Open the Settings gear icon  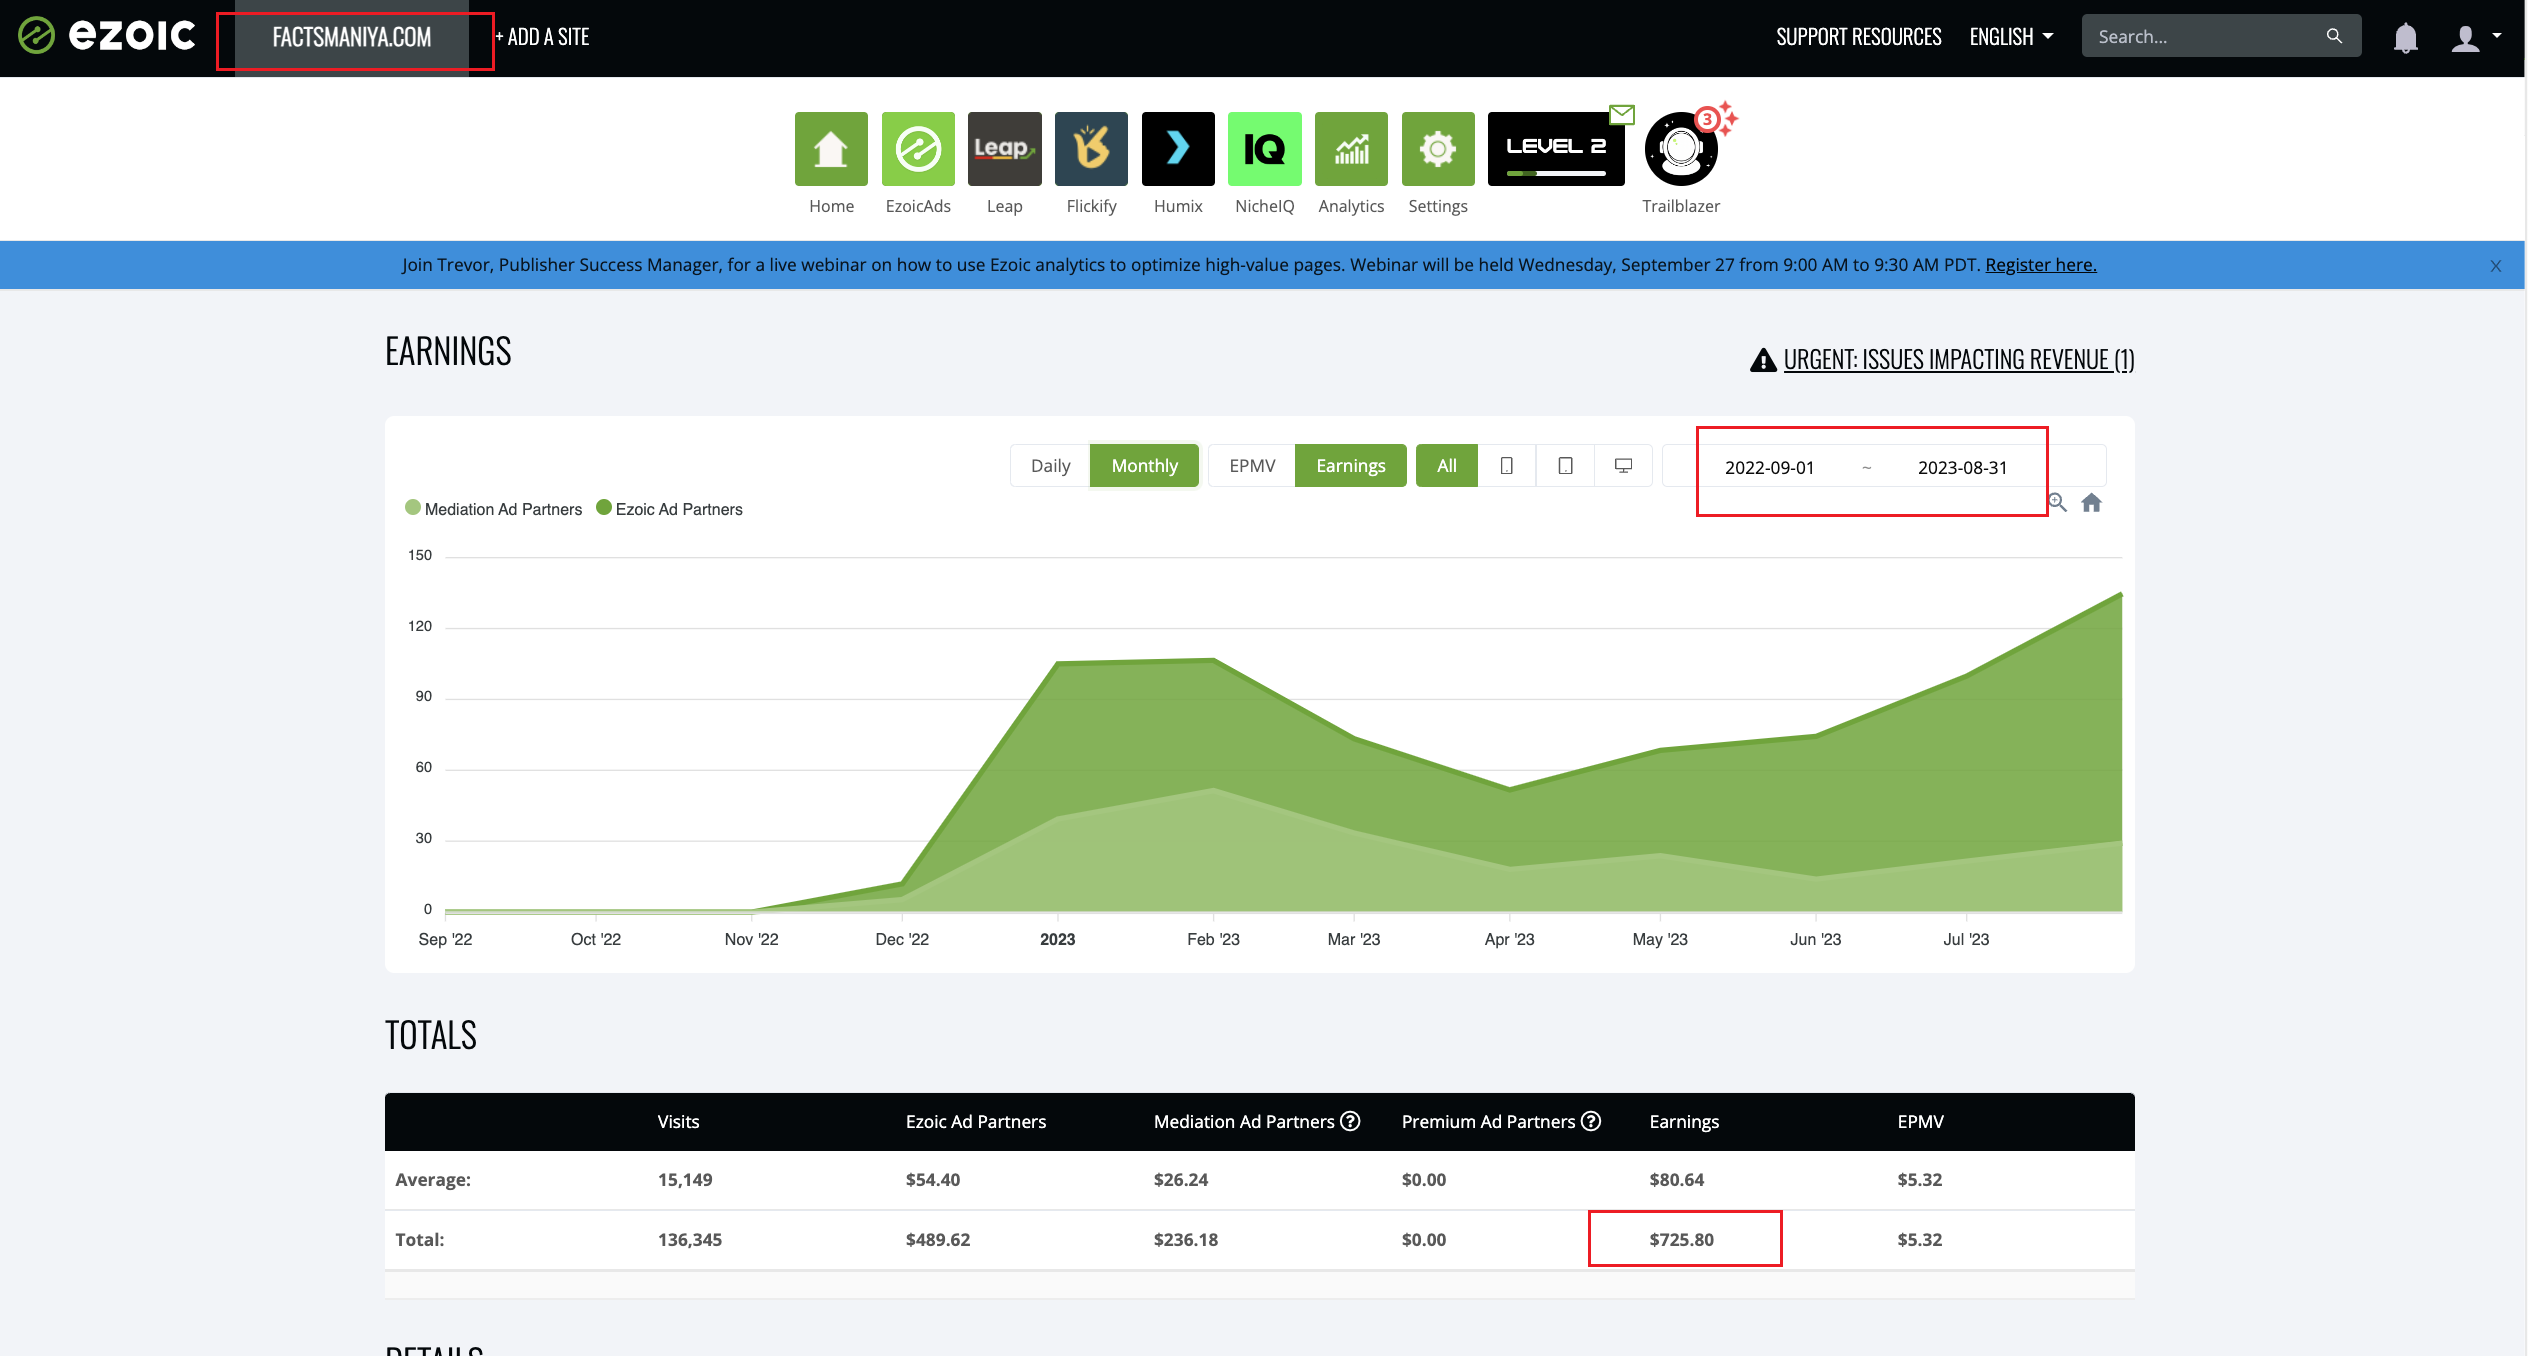click(x=1438, y=149)
